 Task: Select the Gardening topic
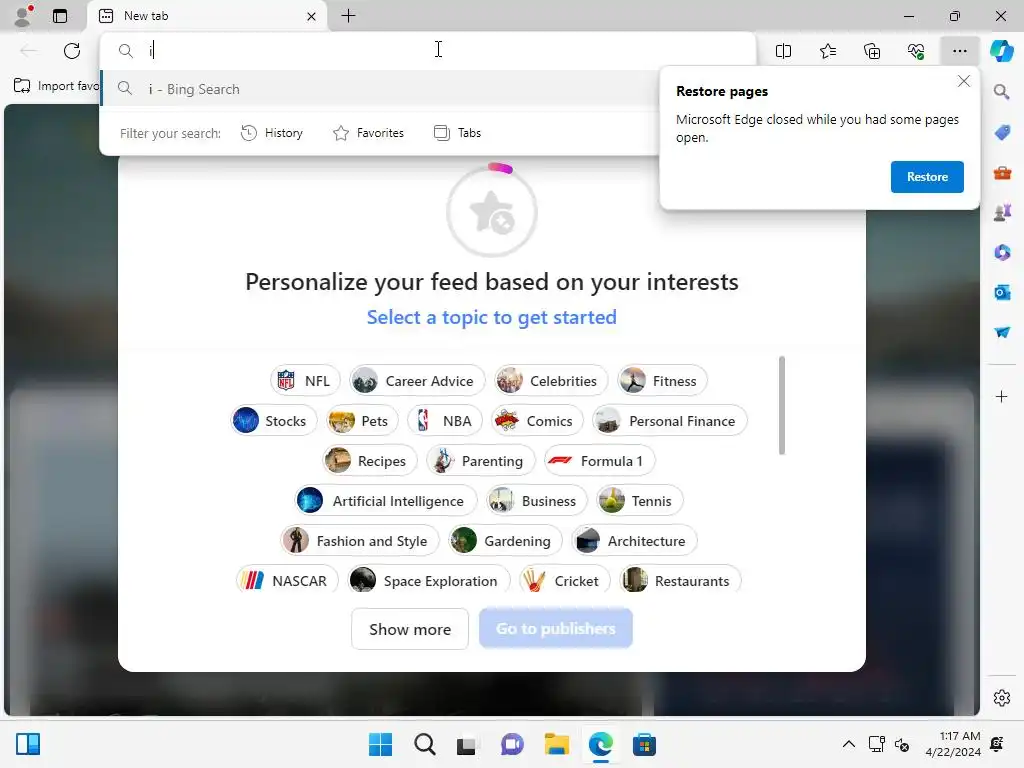point(505,541)
